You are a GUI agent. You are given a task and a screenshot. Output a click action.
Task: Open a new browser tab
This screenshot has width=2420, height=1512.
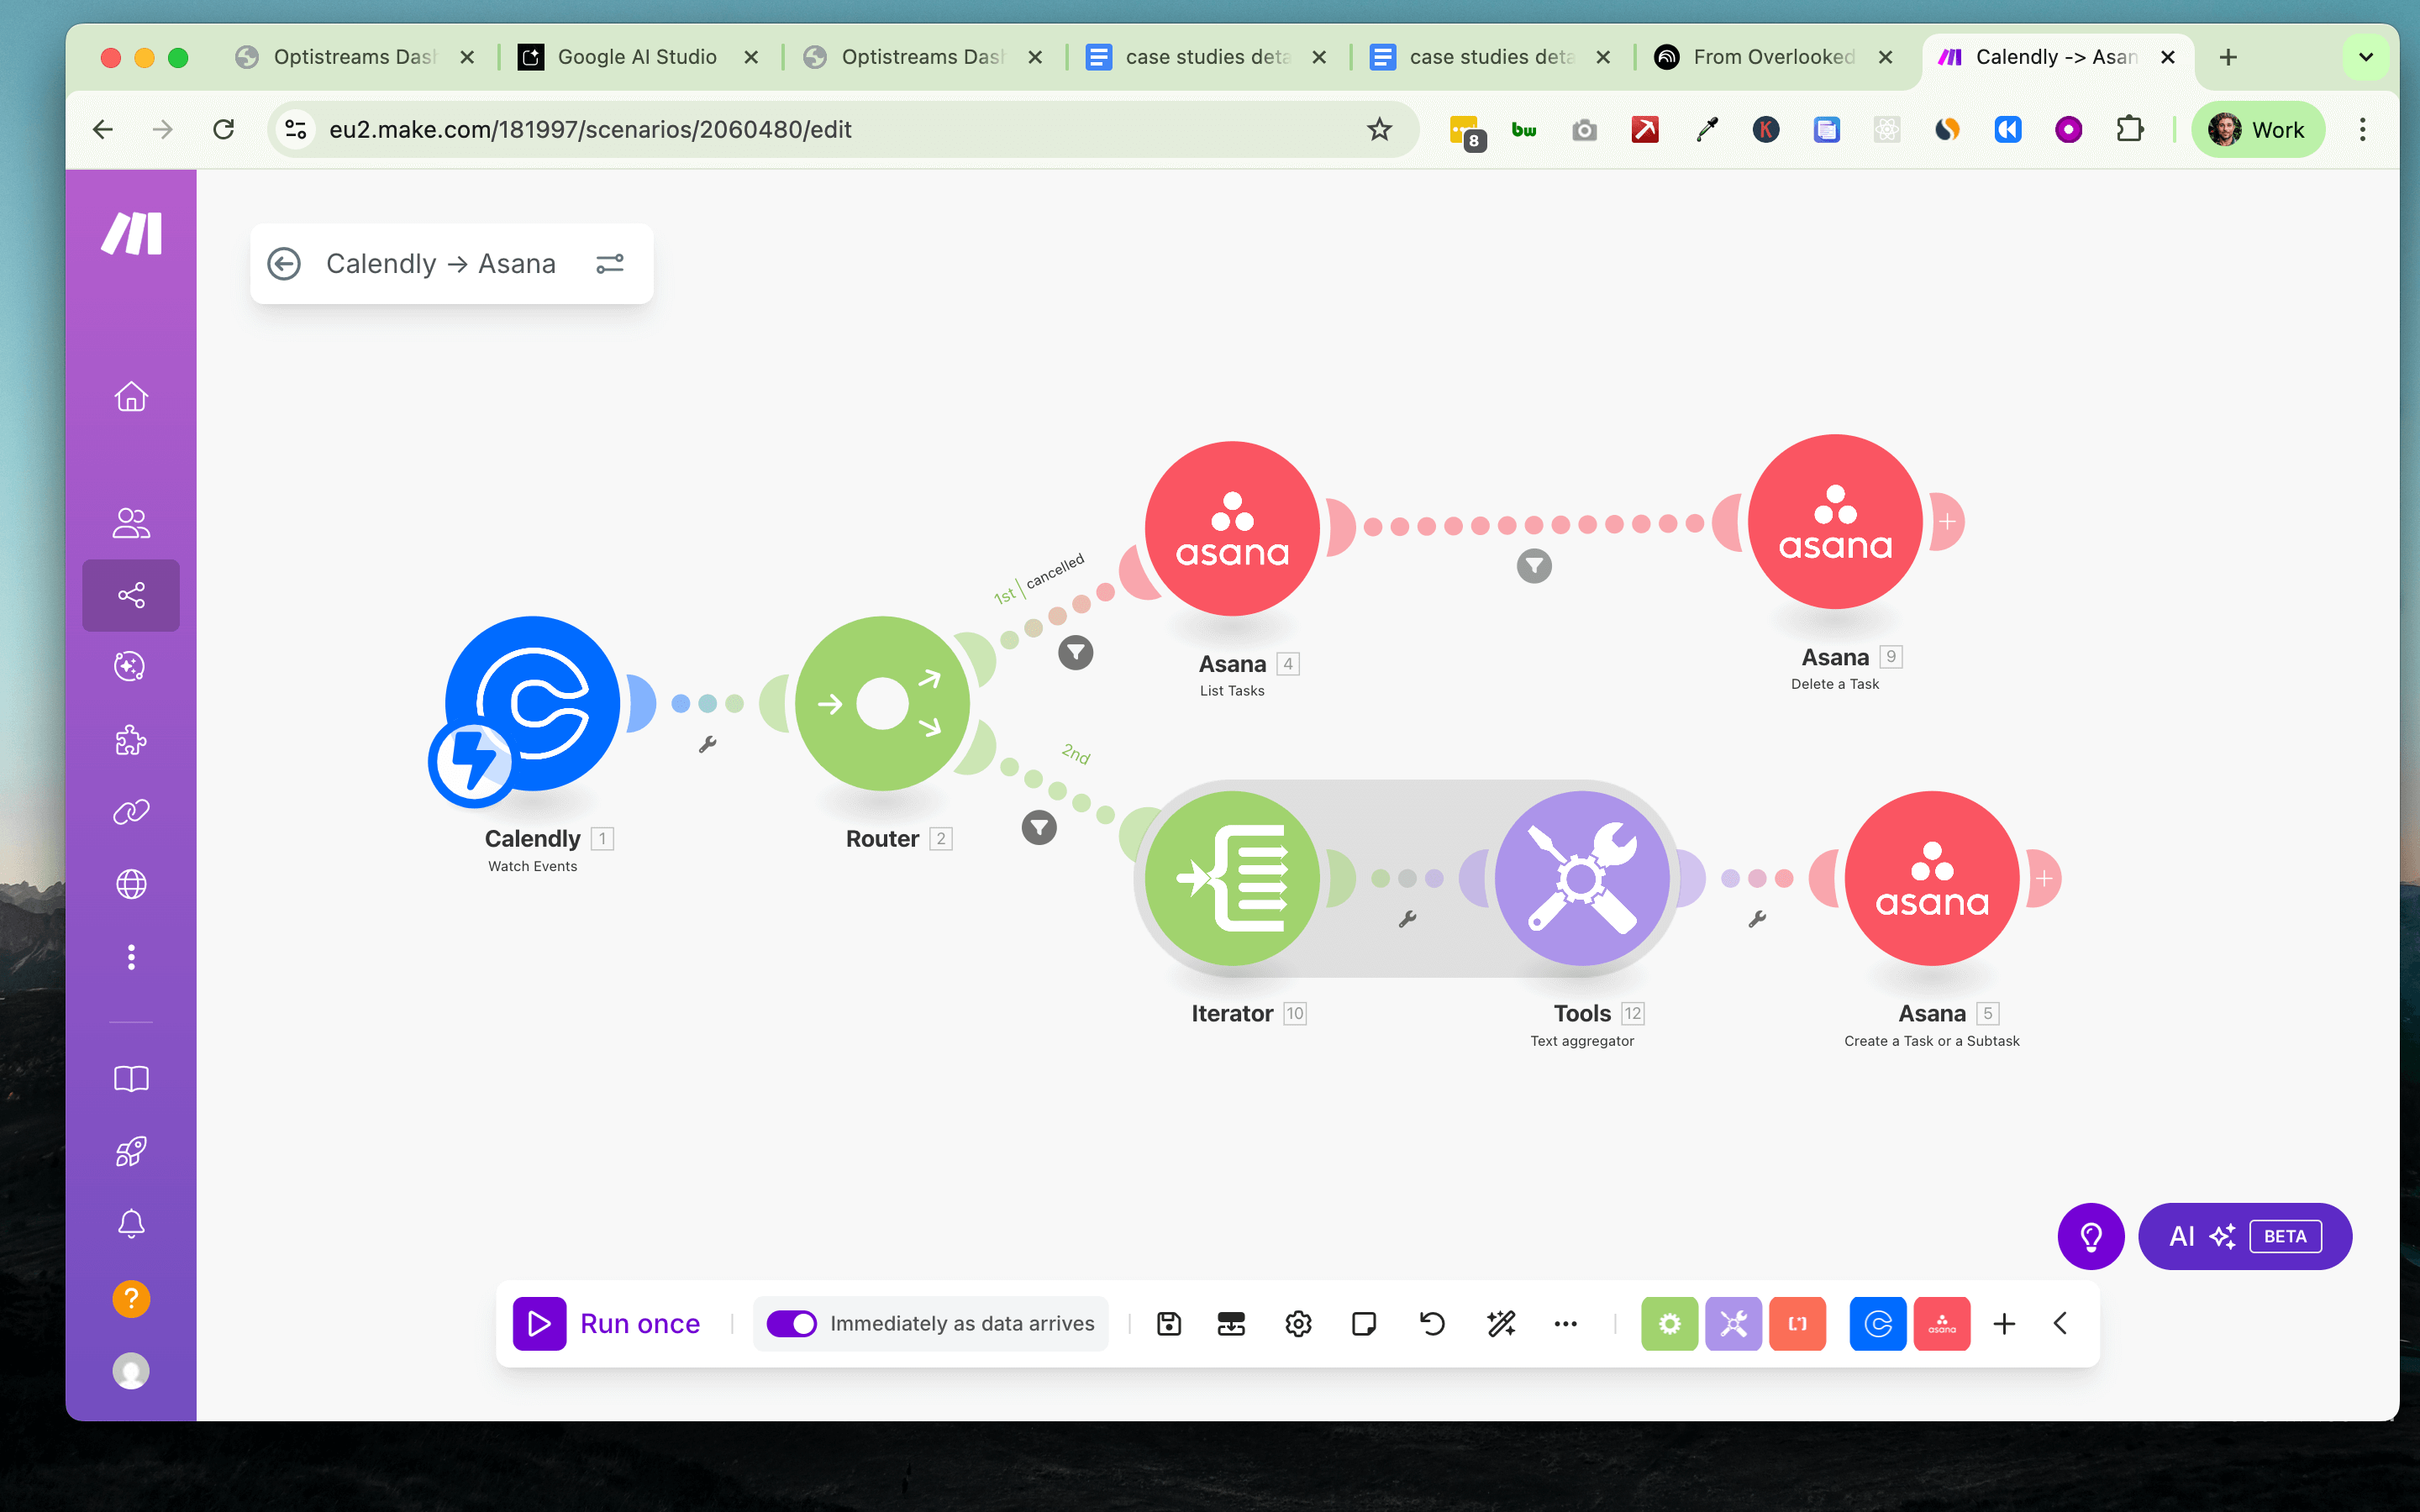pyautogui.click(x=2227, y=57)
